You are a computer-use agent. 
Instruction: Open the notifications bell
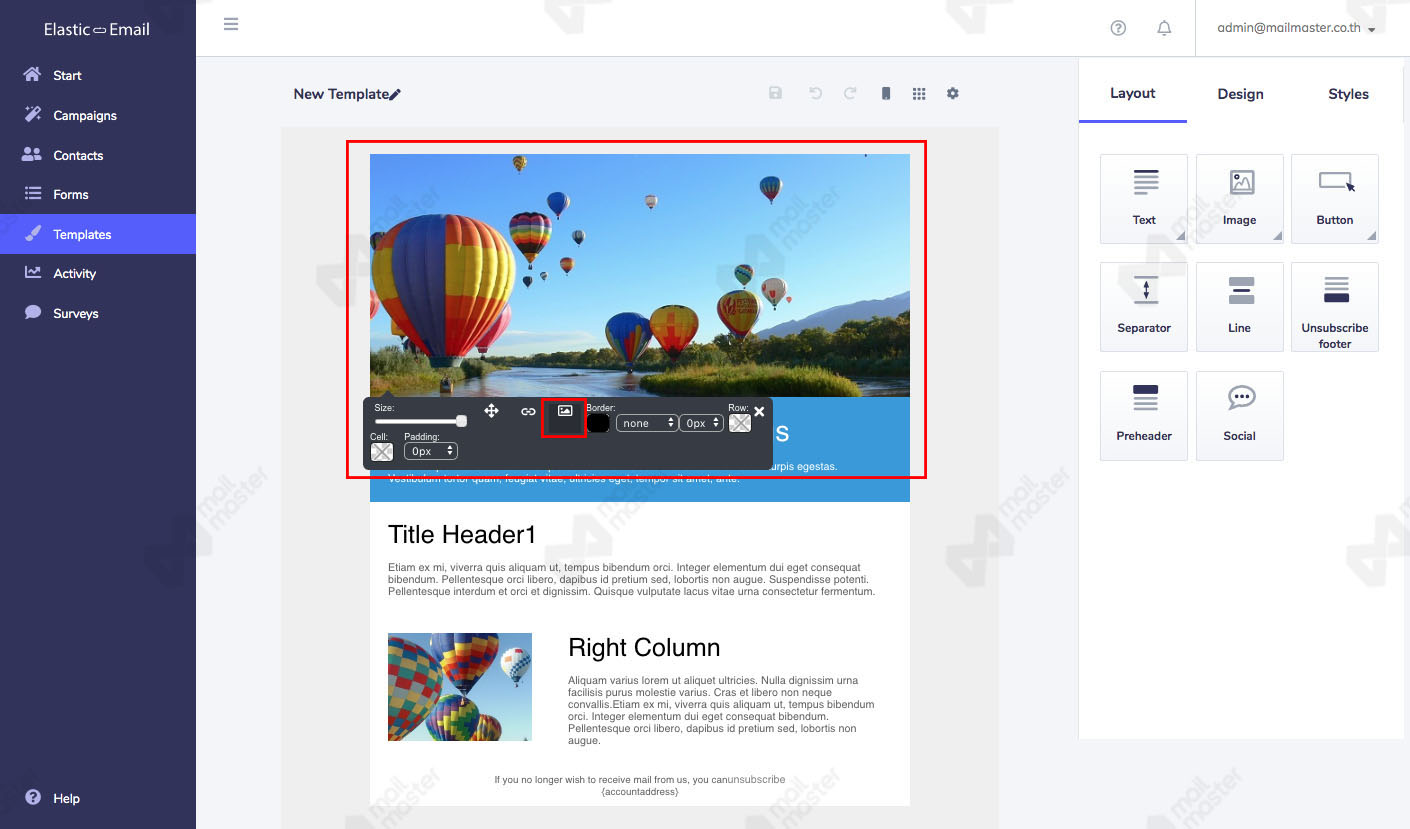click(x=1164, y=28)
